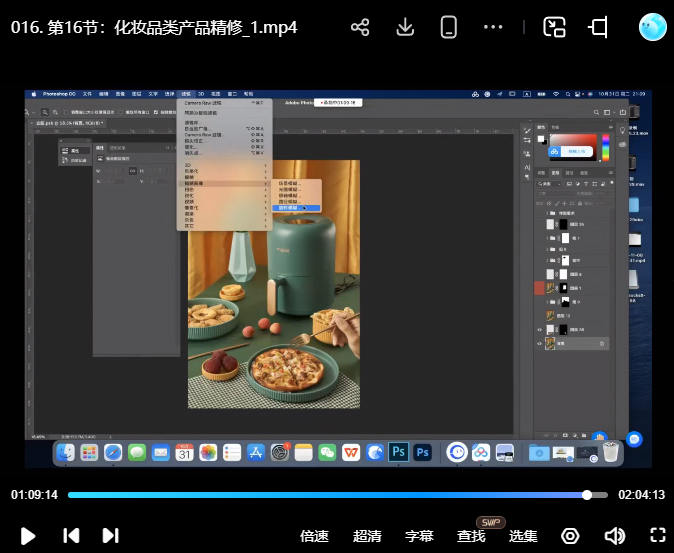
Task: Click the rectangular frame icon beside the avatar
Action: (599, 27)
